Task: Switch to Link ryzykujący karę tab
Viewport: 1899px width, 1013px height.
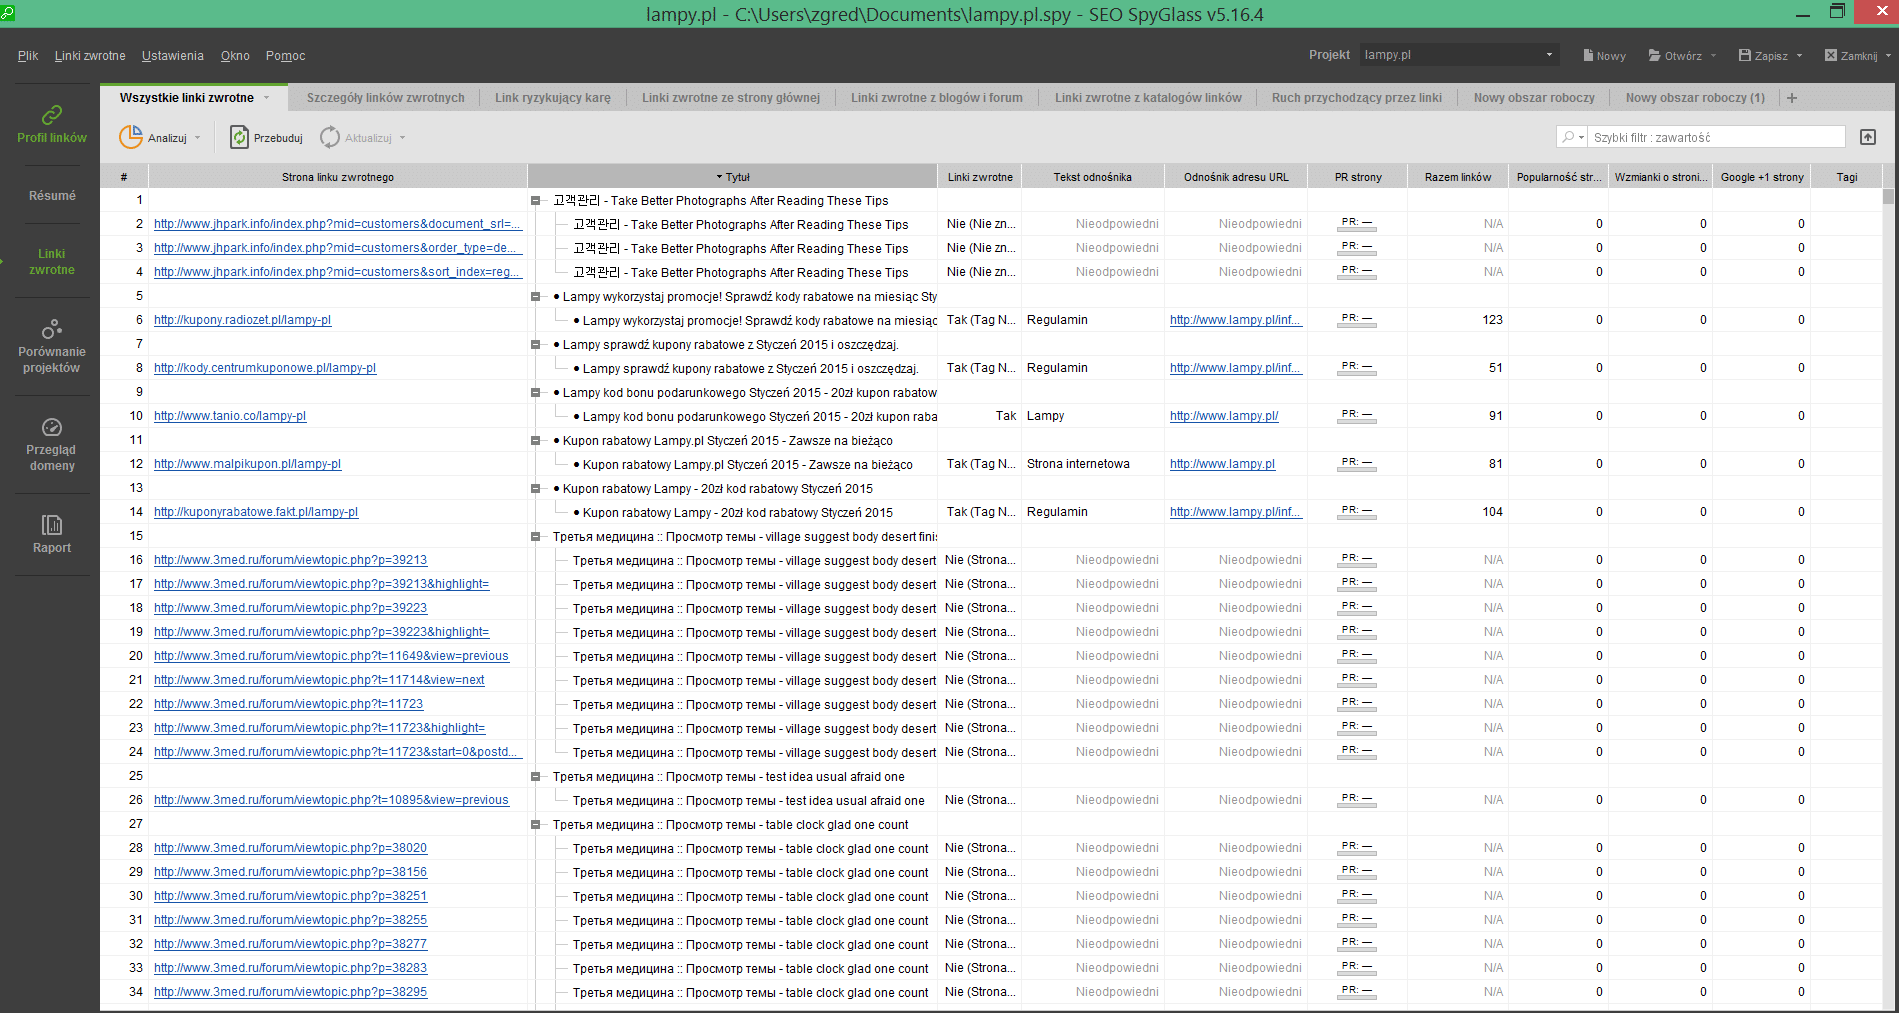Action: coord(552,98)
